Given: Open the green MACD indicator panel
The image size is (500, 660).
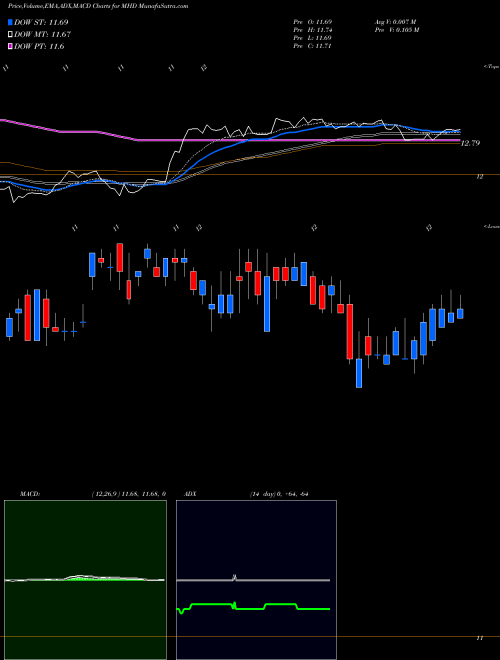Looking at the screenshot, I should pyautogui.click(x=85, y=580).
